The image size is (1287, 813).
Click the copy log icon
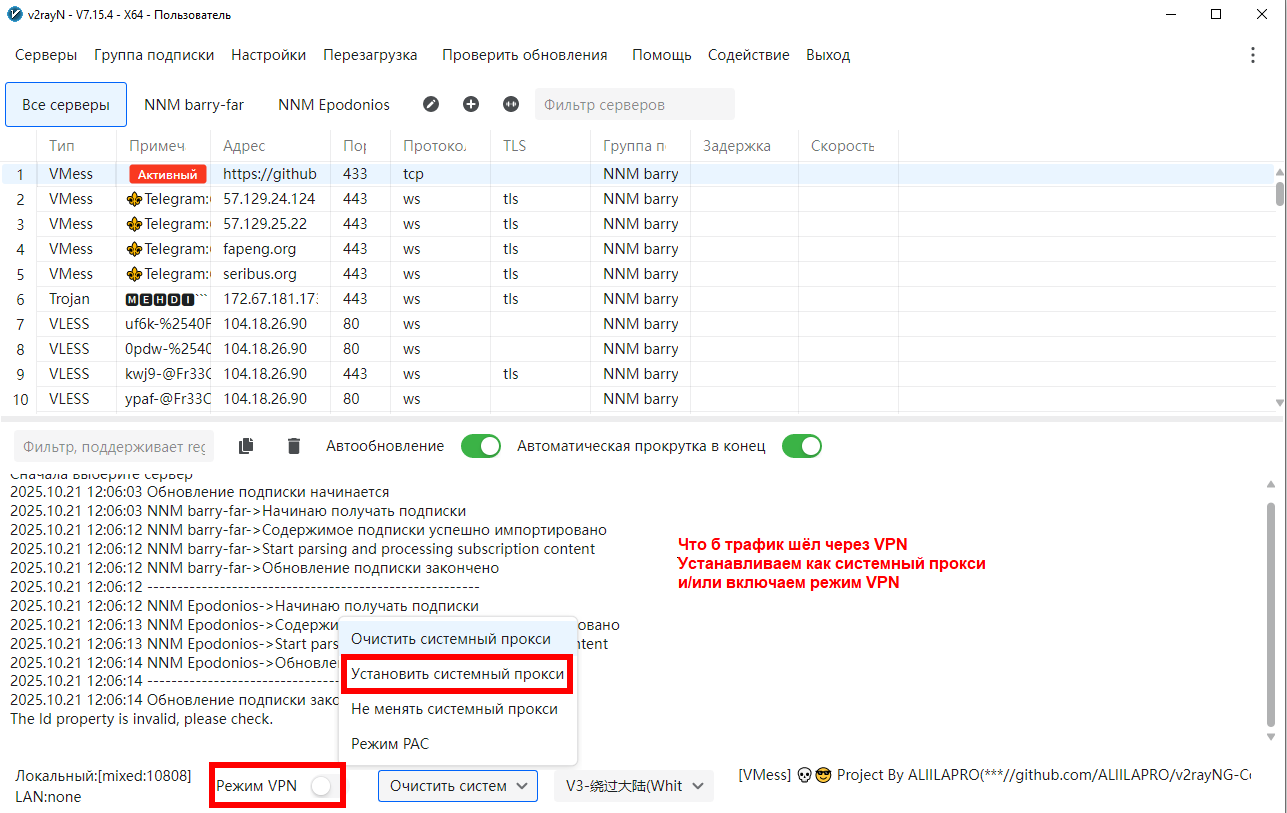(x=246, y=446)
